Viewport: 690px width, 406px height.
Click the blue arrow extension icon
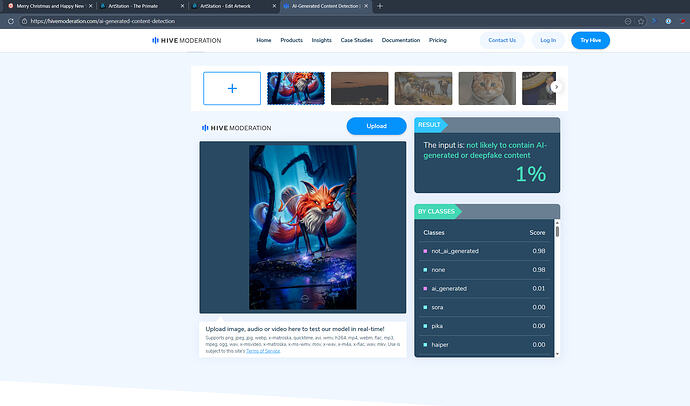(x=654, y=21)
